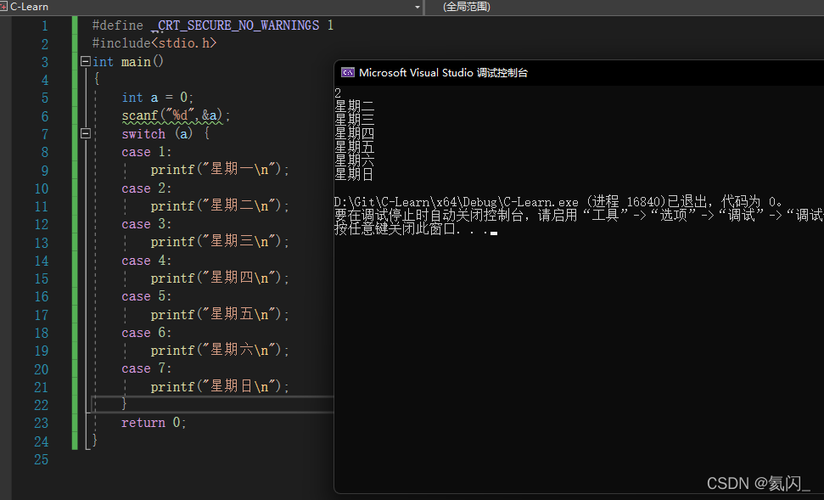824x500 pixels.
Task: Open the C-Learn project dropdown arrow
Action: (417, 7)
